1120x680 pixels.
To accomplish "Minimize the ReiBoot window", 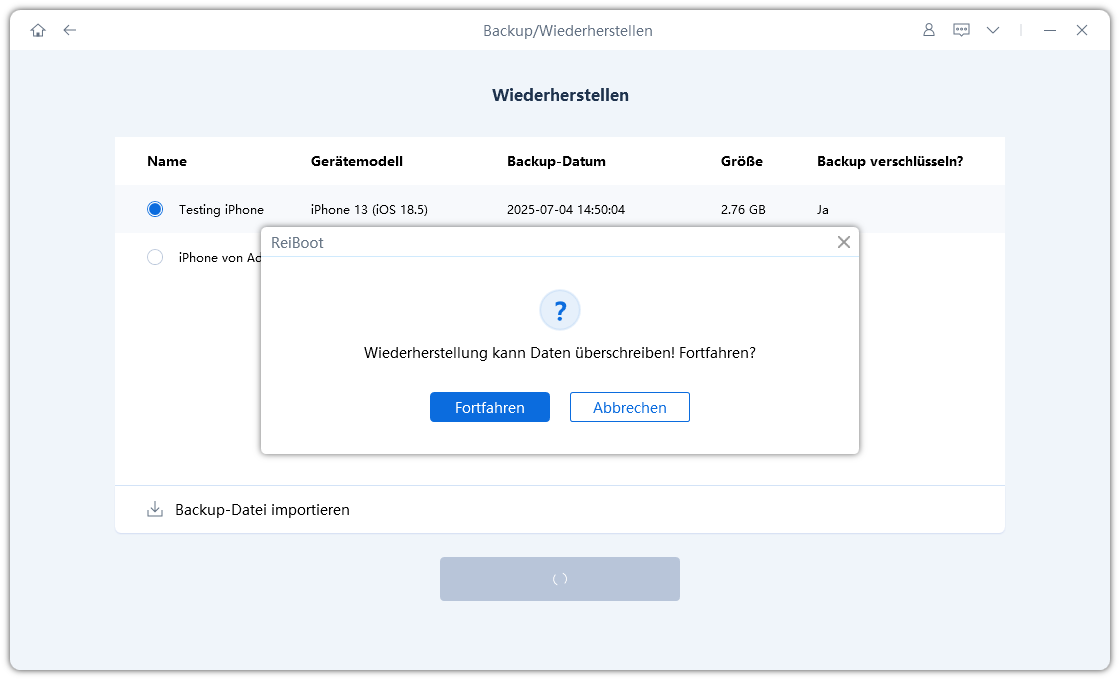I will tap(1049, 30).
